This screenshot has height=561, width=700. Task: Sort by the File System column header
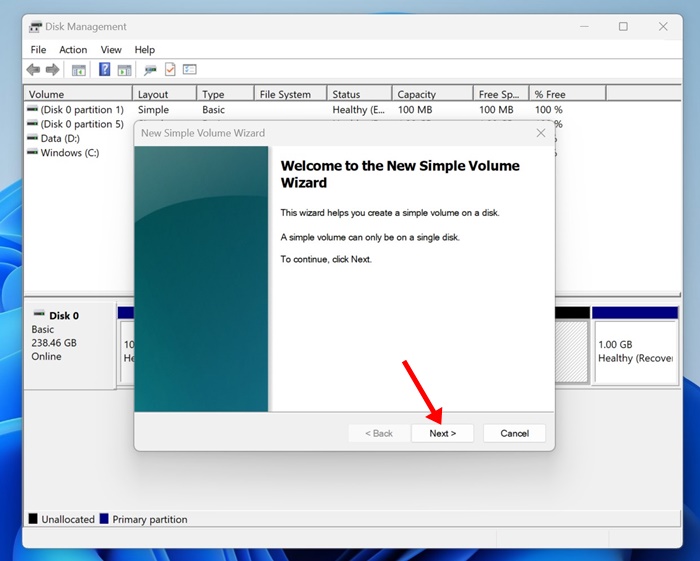(291, 94)
